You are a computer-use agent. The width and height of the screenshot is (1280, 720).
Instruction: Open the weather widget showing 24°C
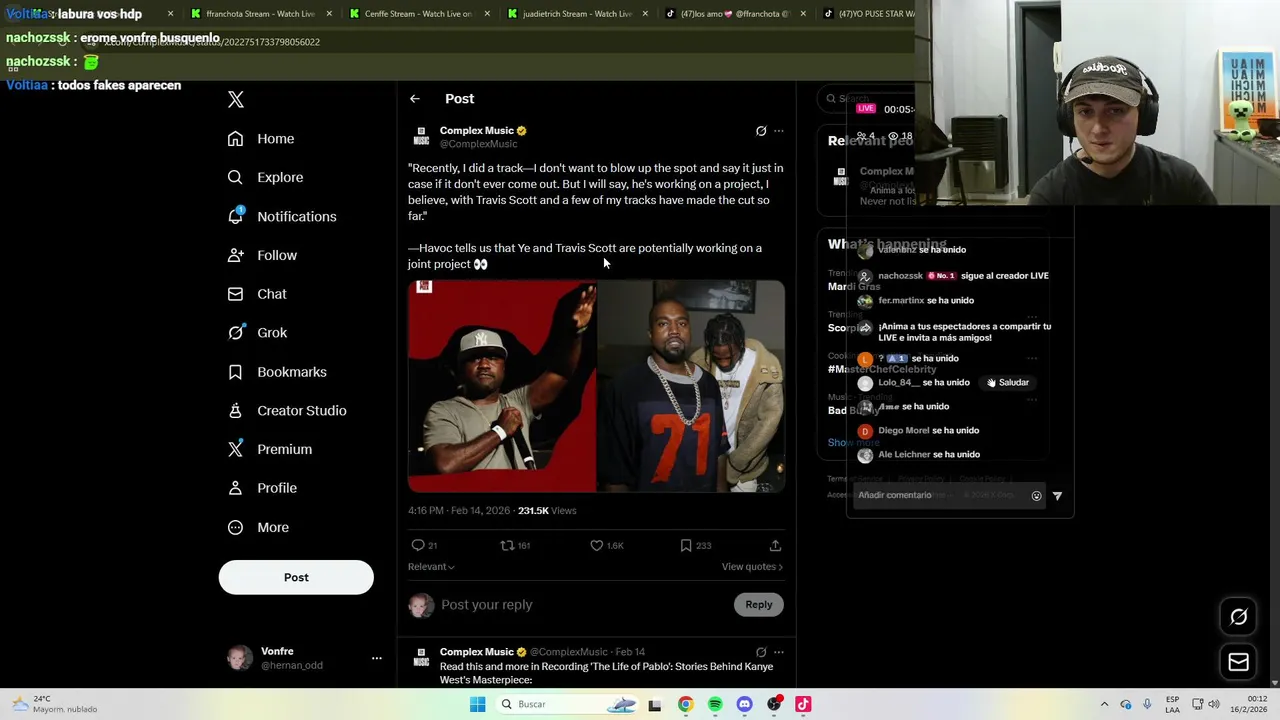(55, 705)
